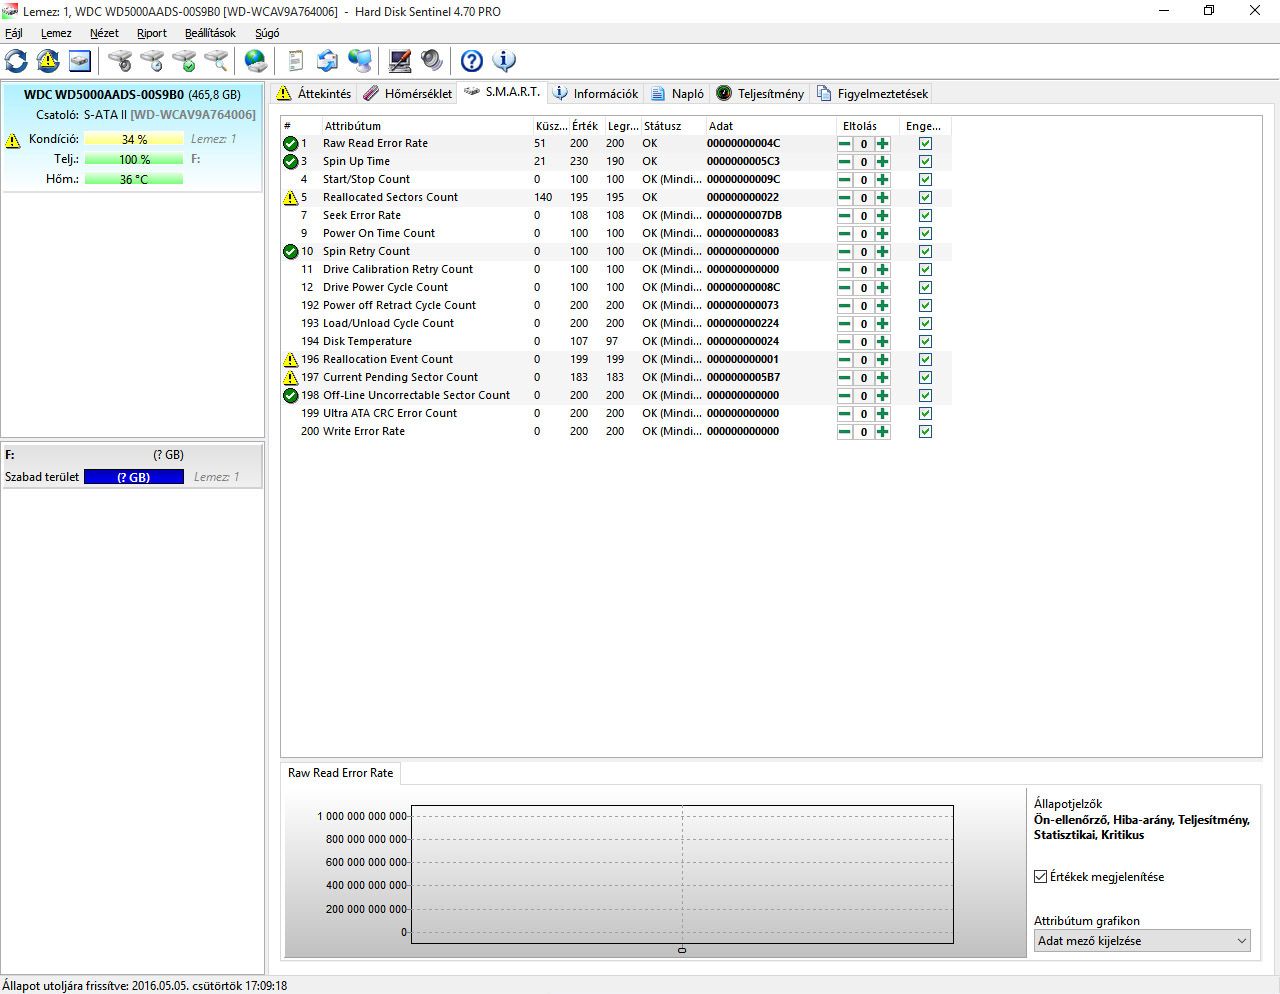This screenshot has width=1280, height=994.
Task: Click the disk panel toolbar icon
Action: (x=80, y=61)
